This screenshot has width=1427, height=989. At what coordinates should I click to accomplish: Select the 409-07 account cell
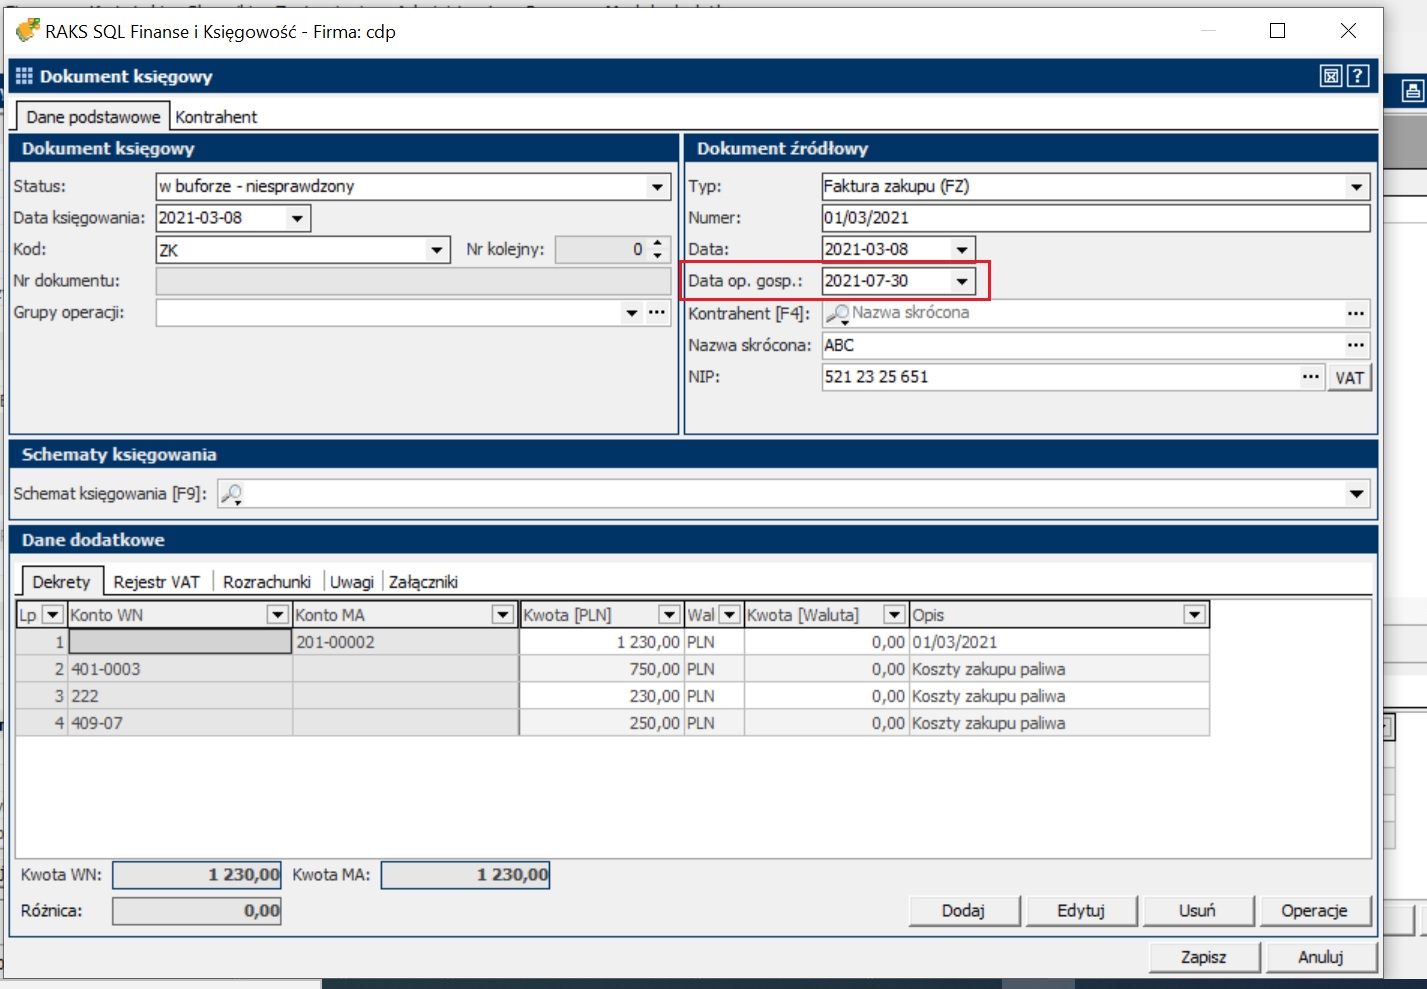tap(179, 723)
